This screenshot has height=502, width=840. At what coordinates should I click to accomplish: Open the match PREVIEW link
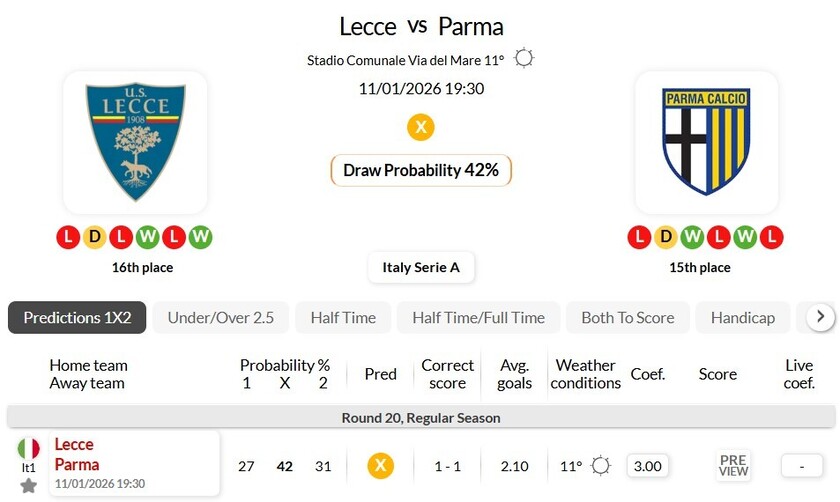733,466
